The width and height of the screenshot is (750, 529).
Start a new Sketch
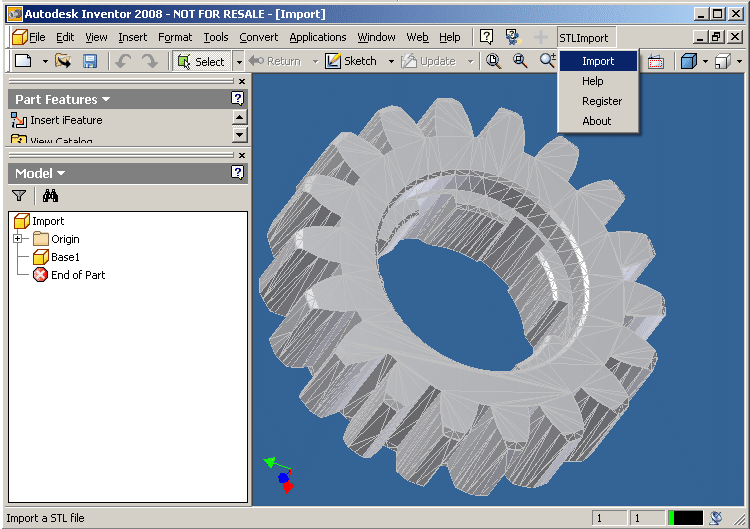[x=352, y=61]
